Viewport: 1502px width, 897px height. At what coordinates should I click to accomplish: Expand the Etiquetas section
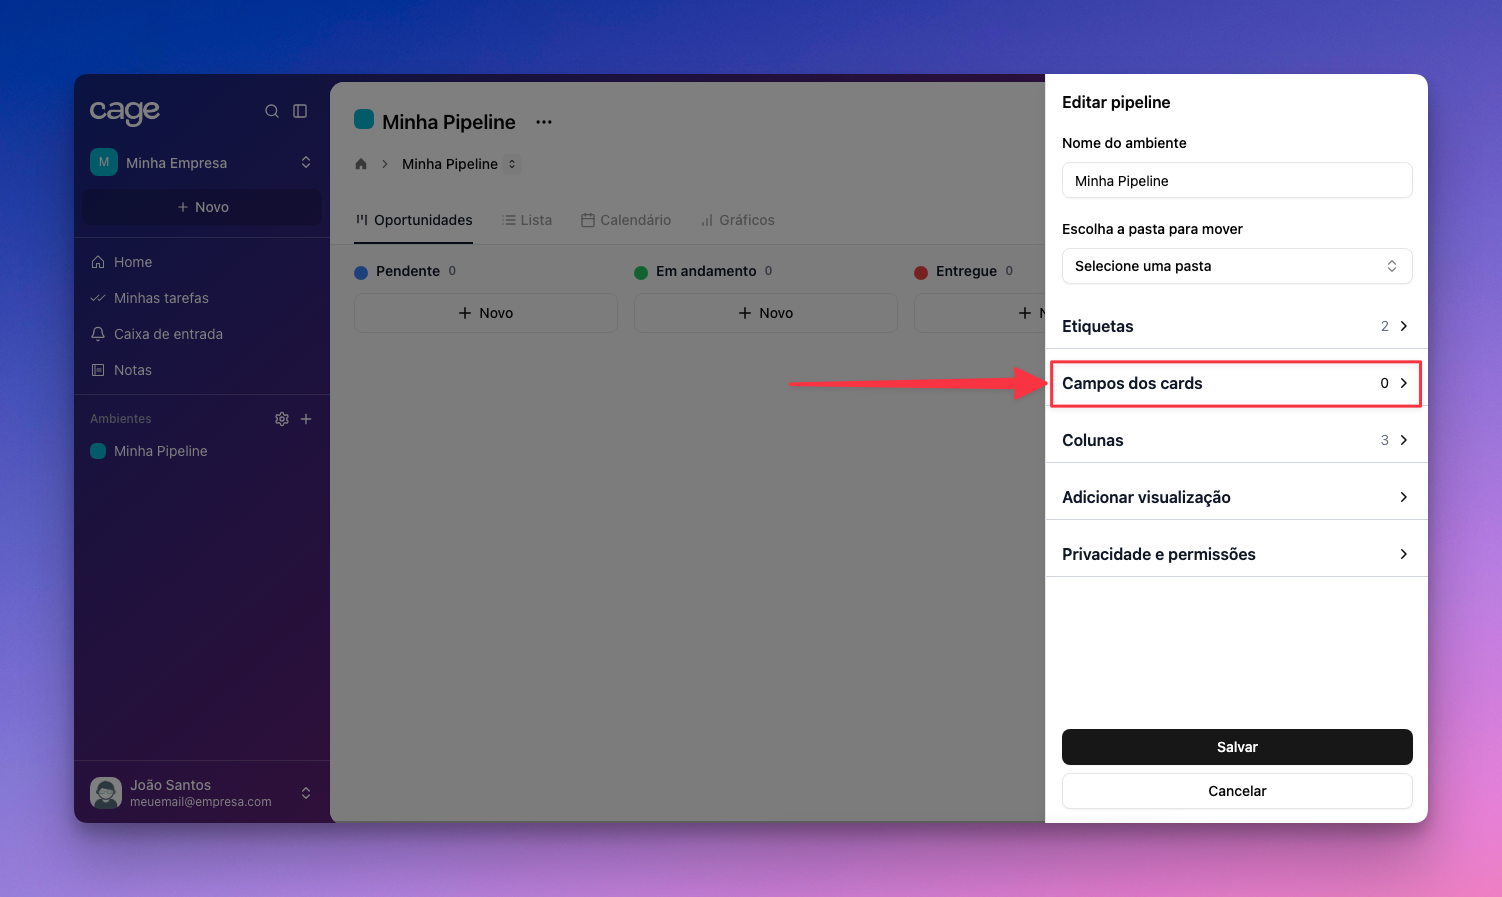click(1235, 326)
